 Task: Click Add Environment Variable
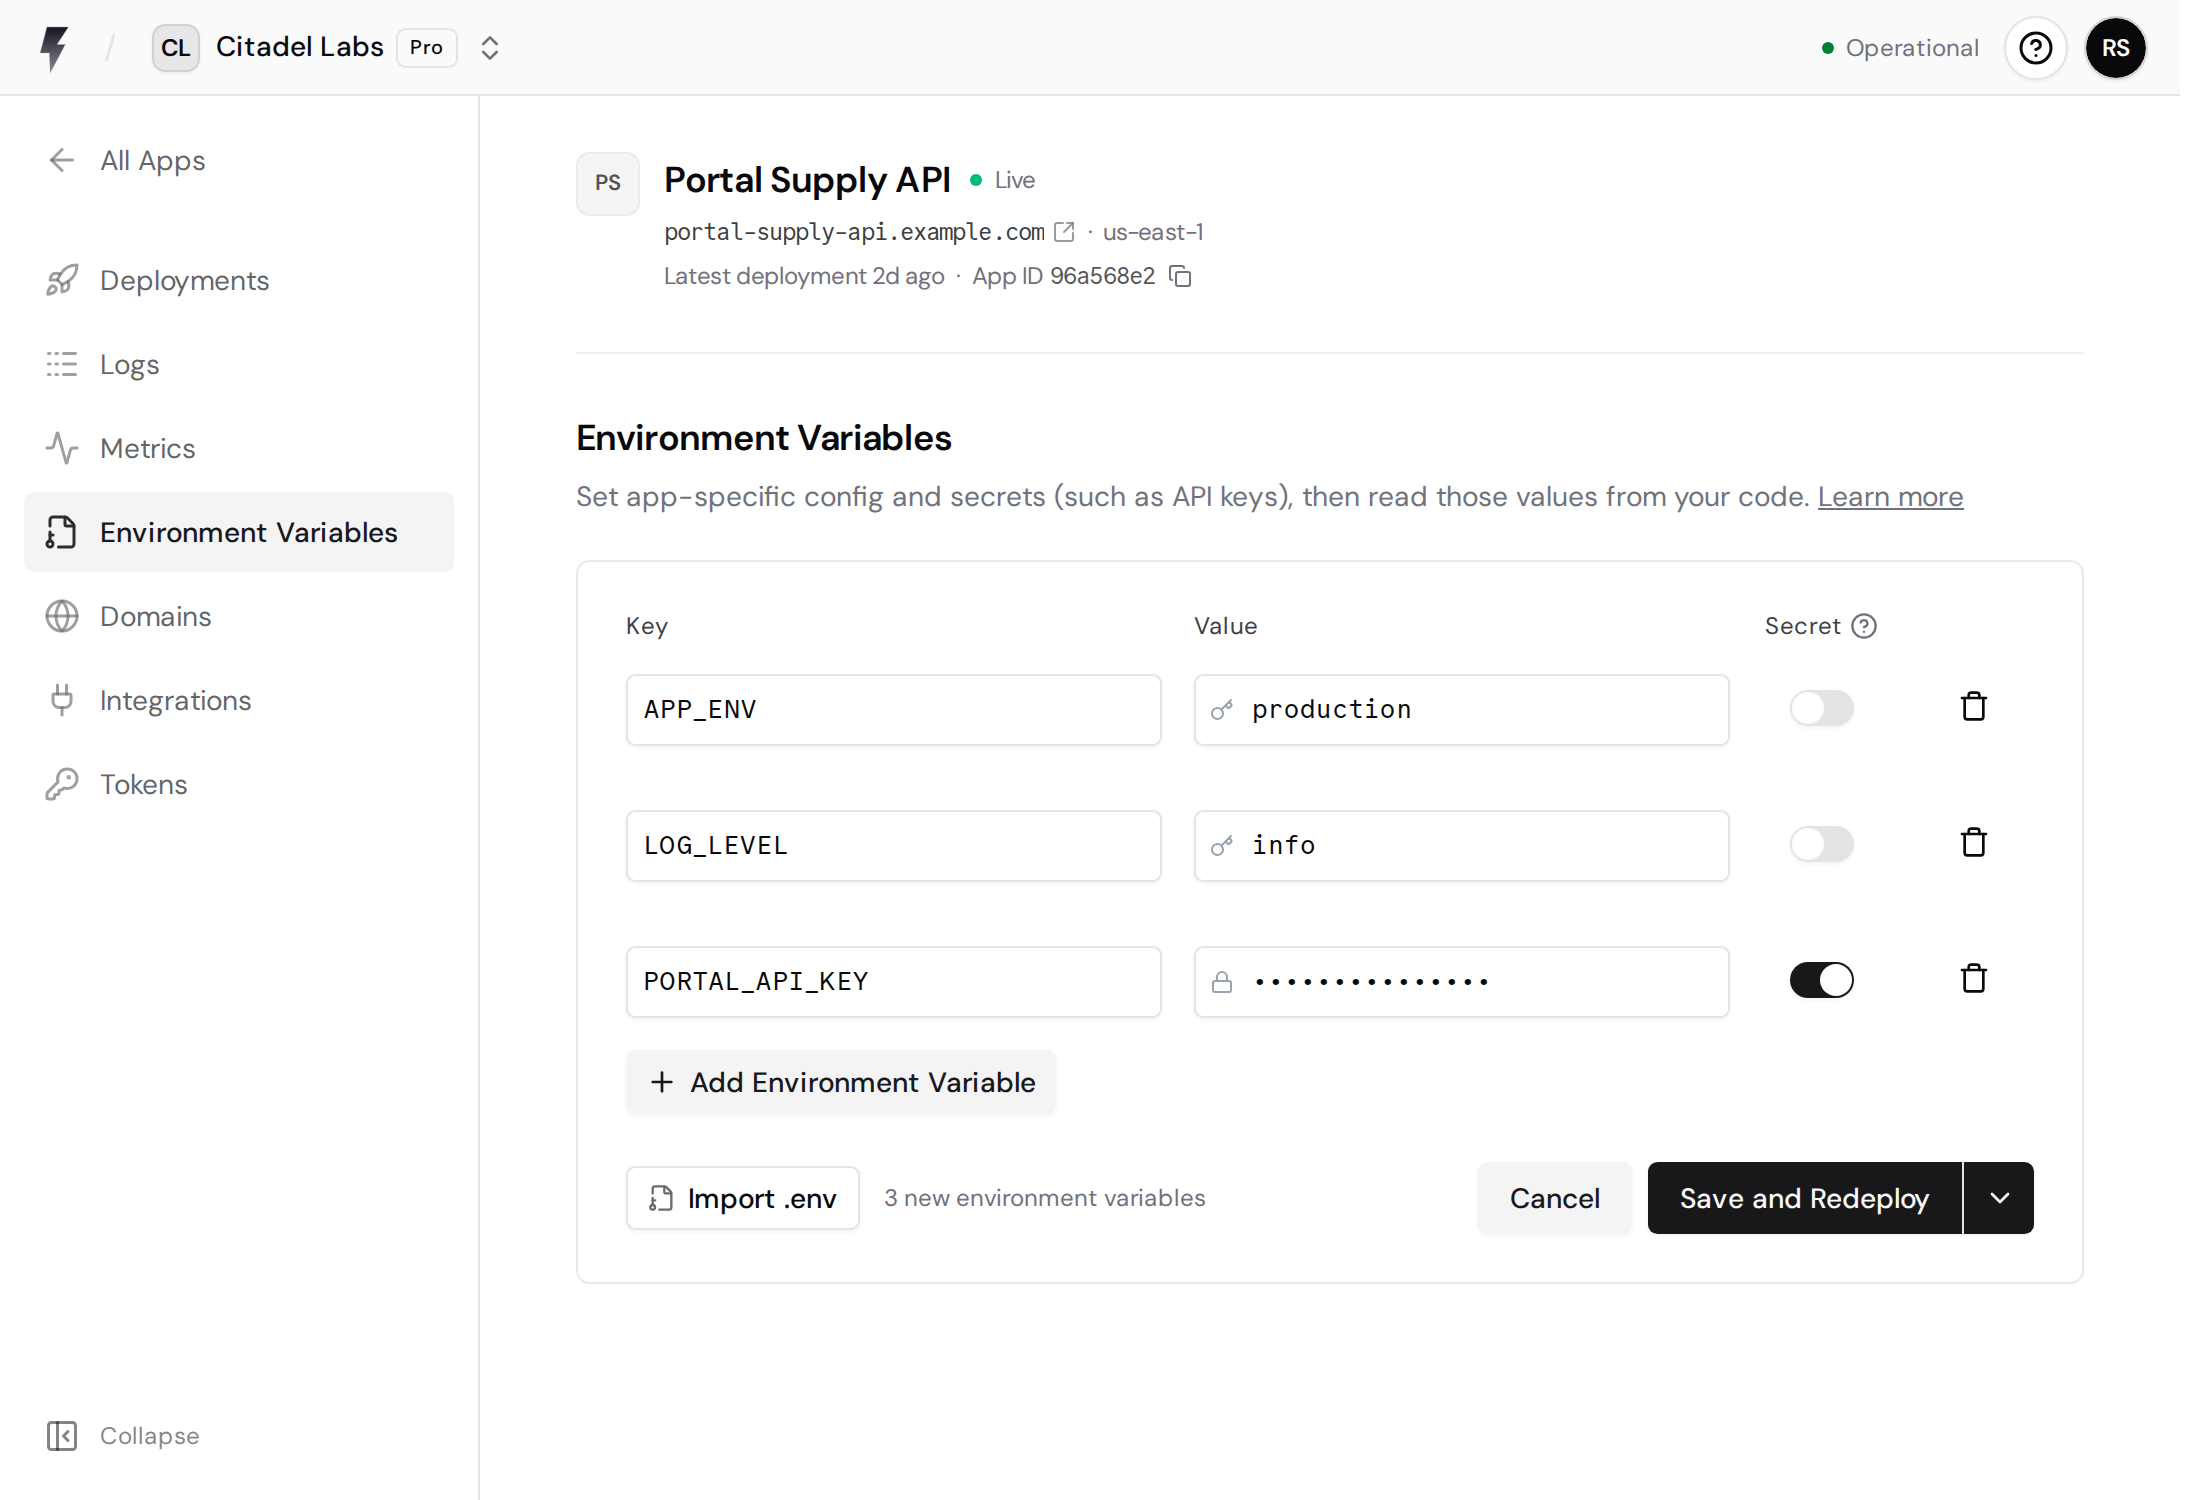[841, 1082]
